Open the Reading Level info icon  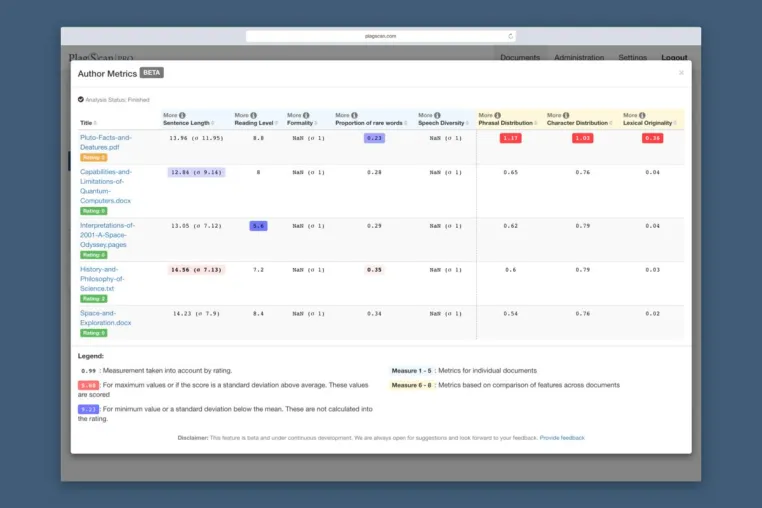[253, 115]
